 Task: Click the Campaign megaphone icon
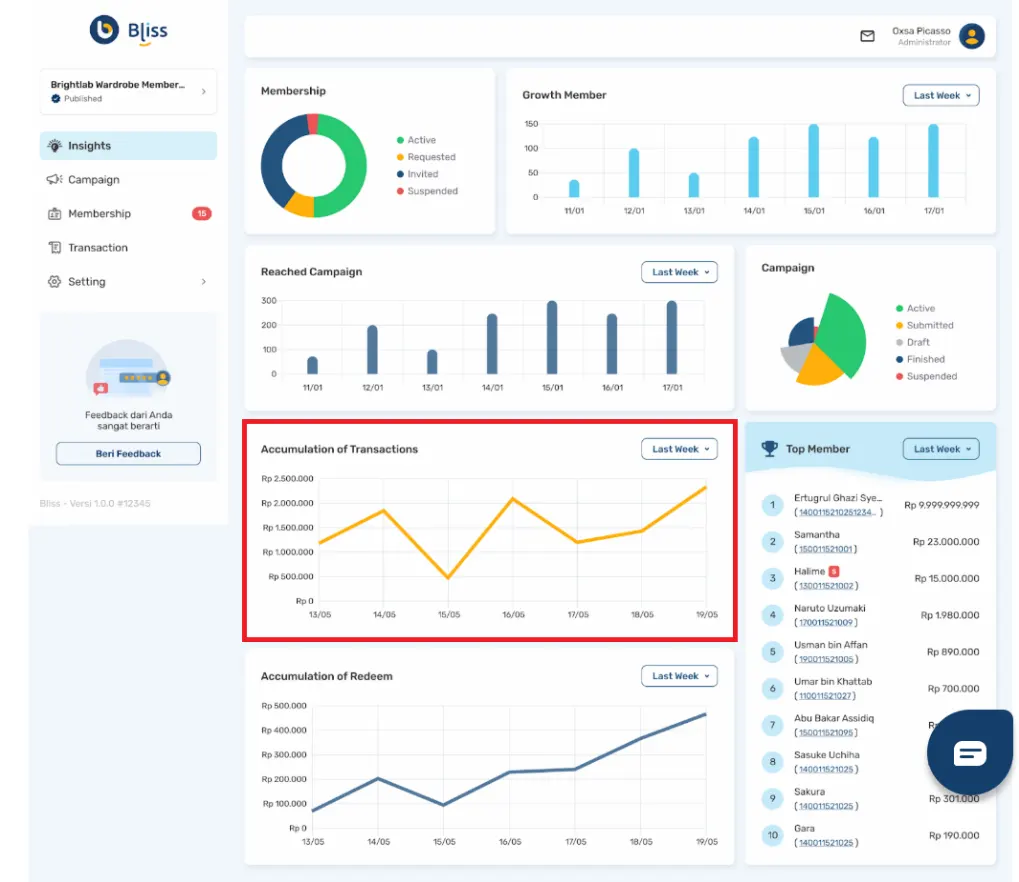pos(54,180)
